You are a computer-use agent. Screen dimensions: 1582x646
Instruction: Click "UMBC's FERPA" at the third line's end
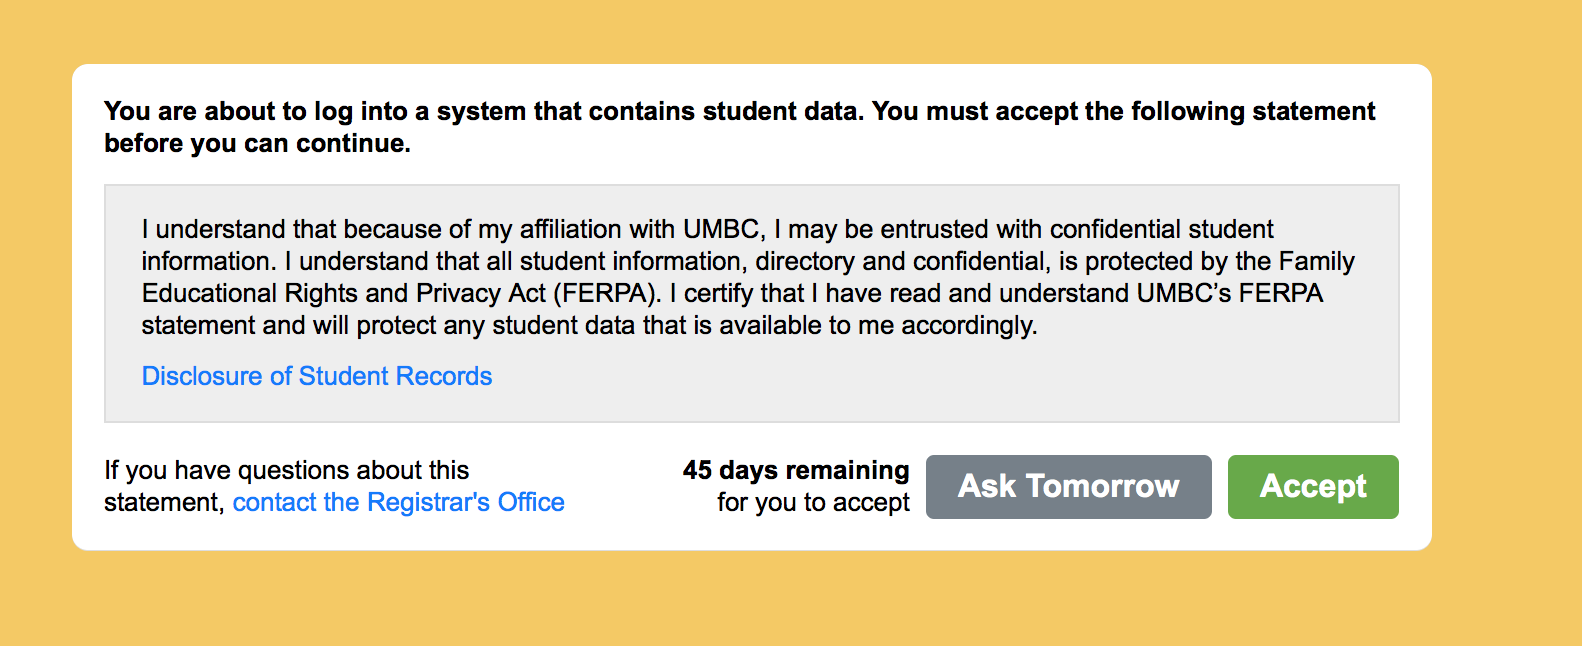coord(1230,293)
